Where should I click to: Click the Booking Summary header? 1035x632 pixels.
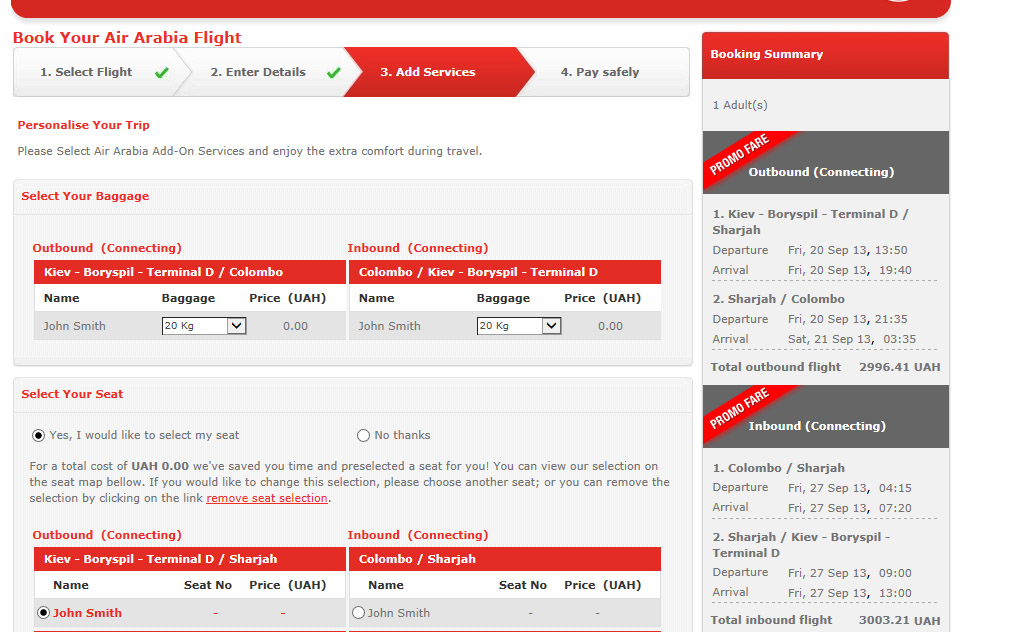tap(766, 54)
